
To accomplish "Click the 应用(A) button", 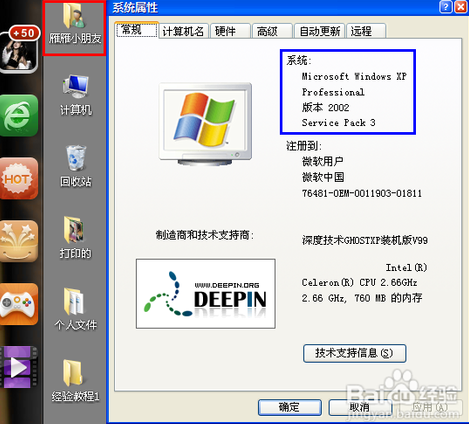I will tap(430, 407).
